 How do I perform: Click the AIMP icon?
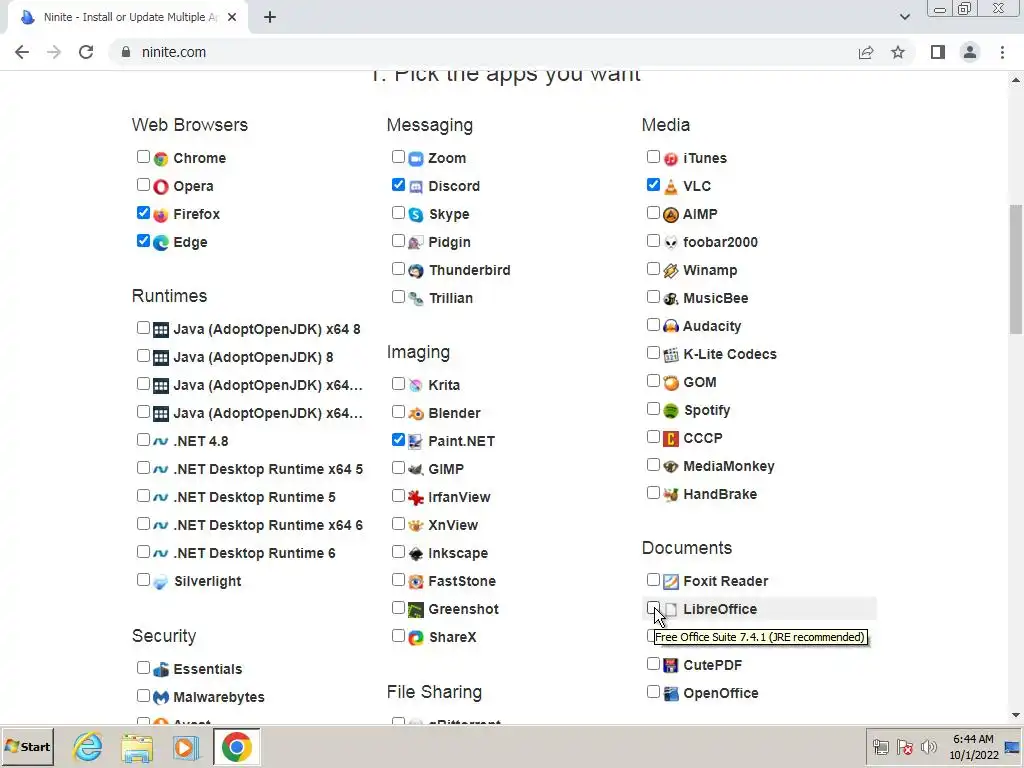click(671, 215)
